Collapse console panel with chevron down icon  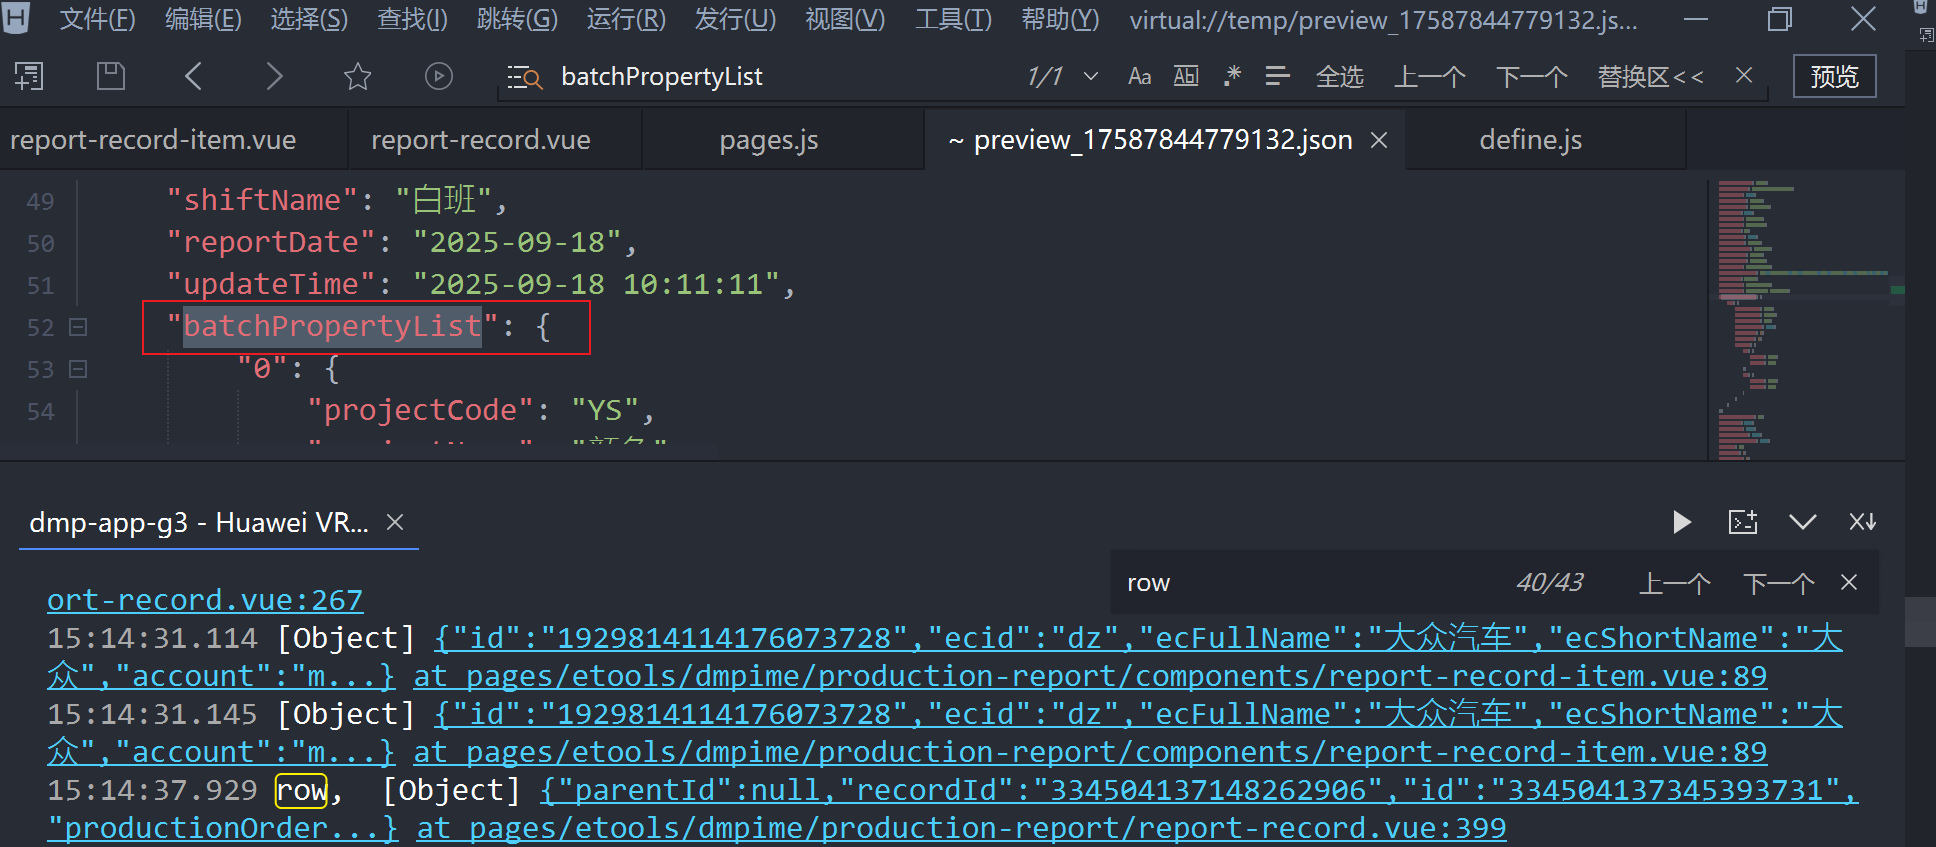(1803, 522)
